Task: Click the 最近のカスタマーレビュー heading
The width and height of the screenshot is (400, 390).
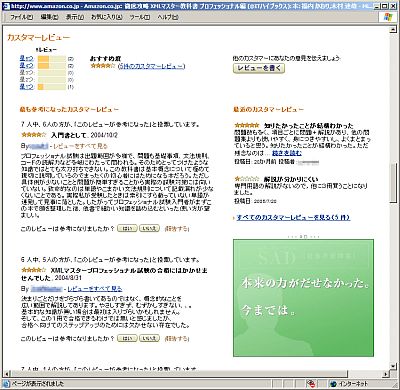Action: point(269,109)
